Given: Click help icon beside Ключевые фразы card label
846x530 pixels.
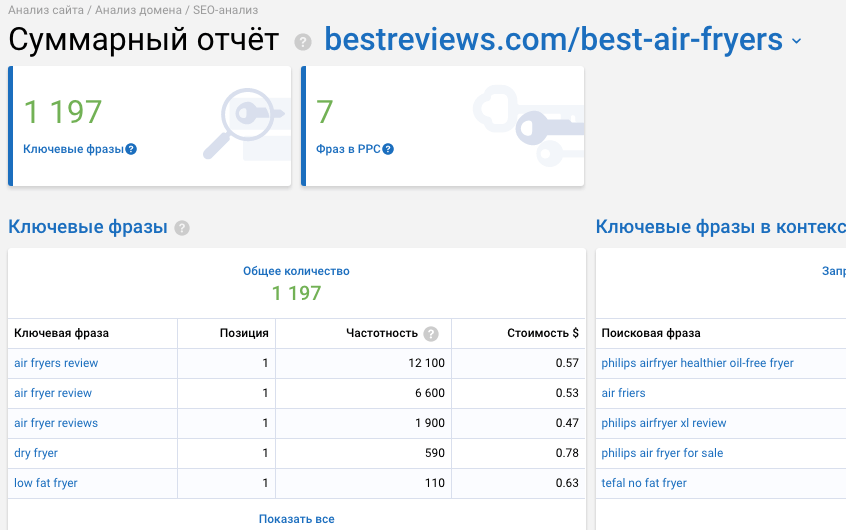Looking at the screenshot, I should (x=131, y=150).
